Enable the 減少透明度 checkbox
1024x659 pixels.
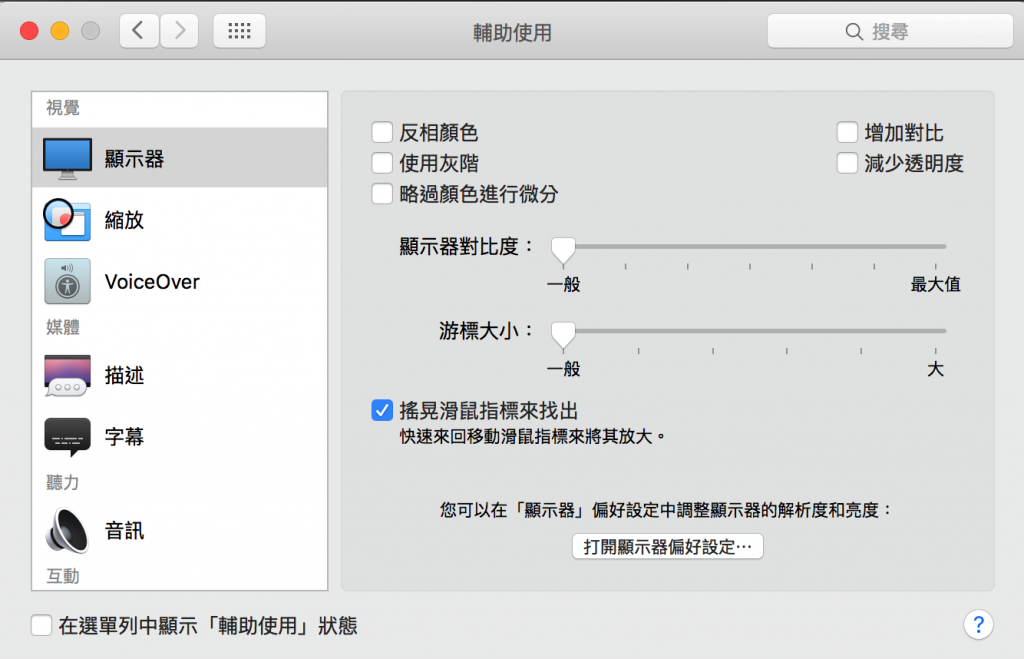click(847, 163)
